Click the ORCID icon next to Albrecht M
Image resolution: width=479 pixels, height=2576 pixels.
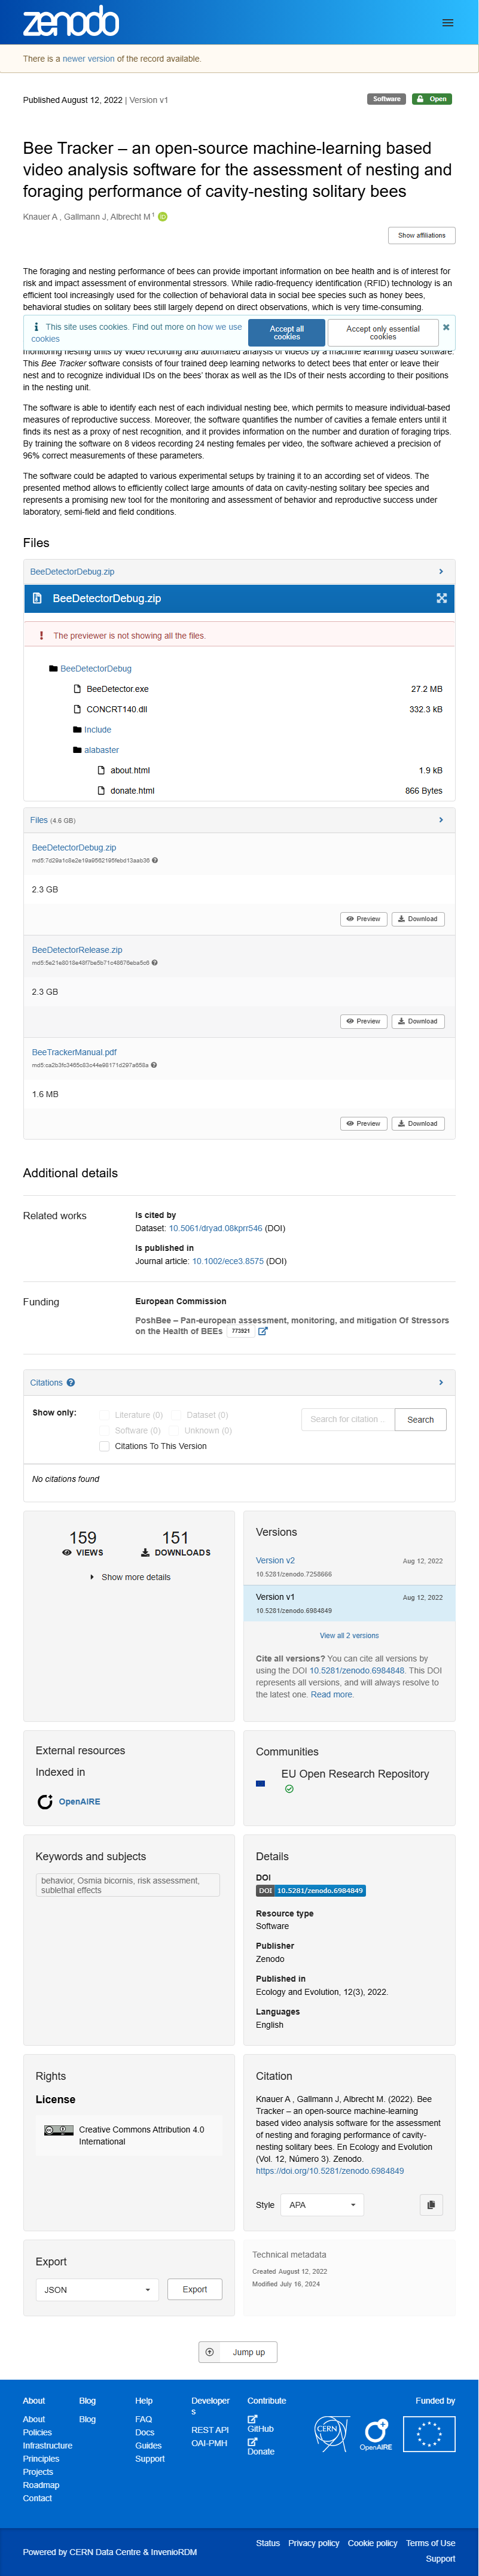[163, 216]
